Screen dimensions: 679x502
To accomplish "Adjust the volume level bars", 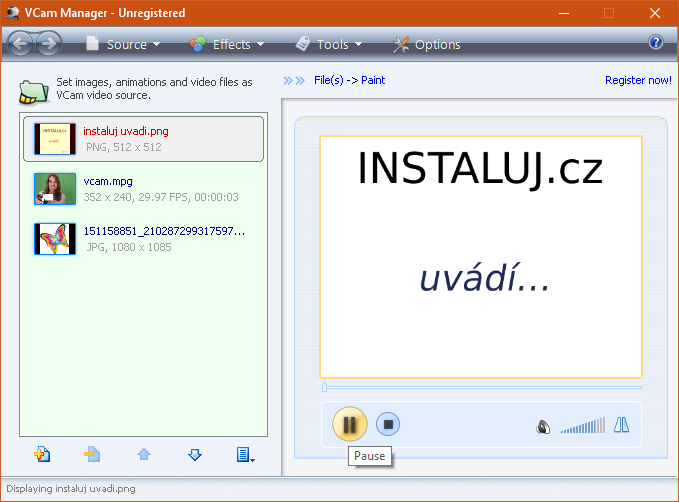I will [x=583, y=425].
